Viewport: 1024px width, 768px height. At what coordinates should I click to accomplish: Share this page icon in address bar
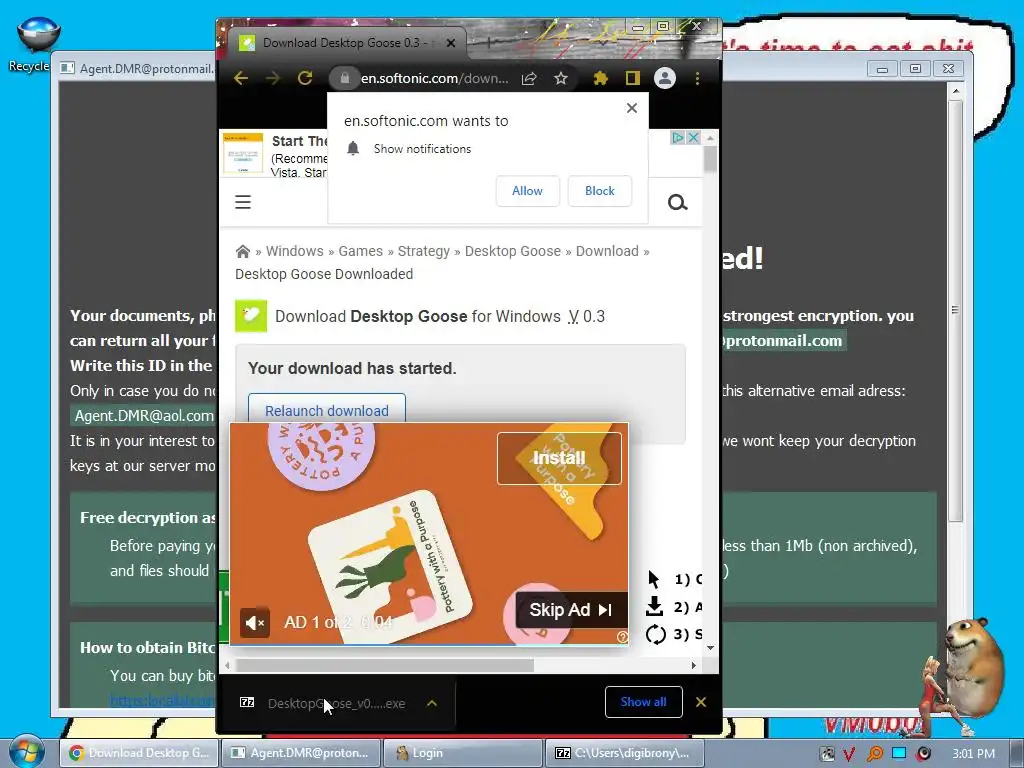click(529, 78)
